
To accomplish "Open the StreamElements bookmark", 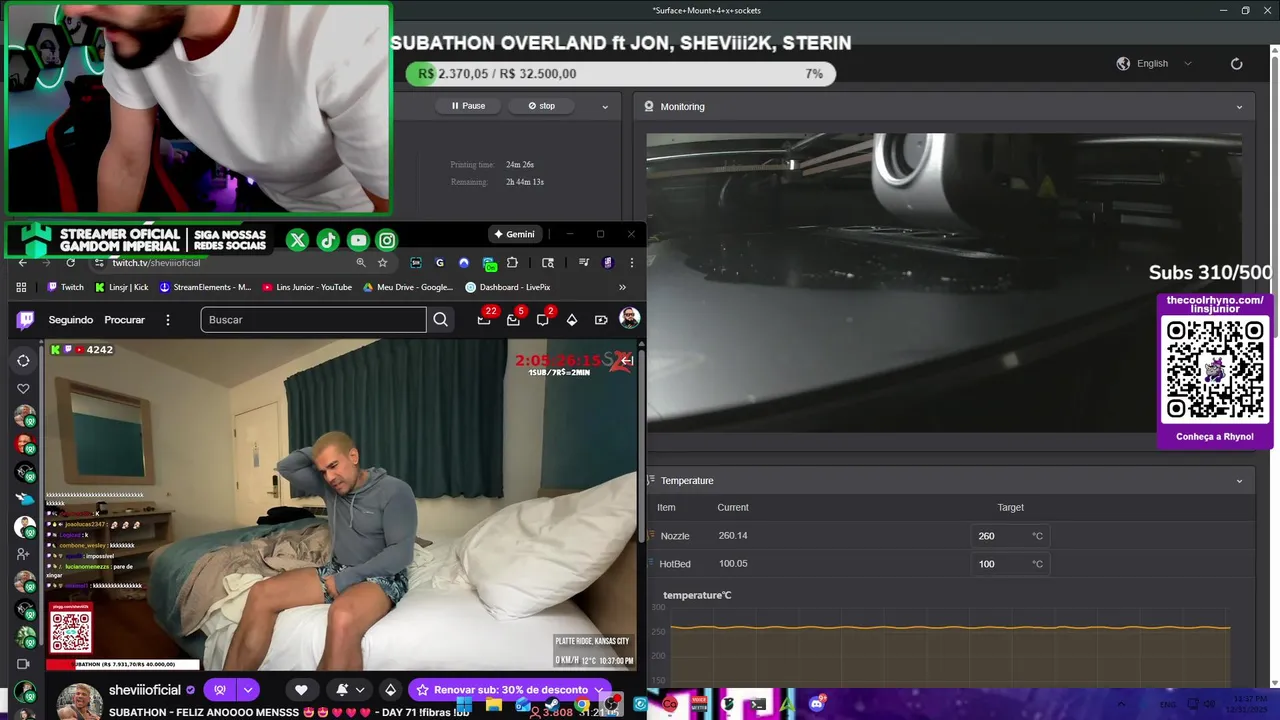I will pyautogui.click(x=205, y=287).
